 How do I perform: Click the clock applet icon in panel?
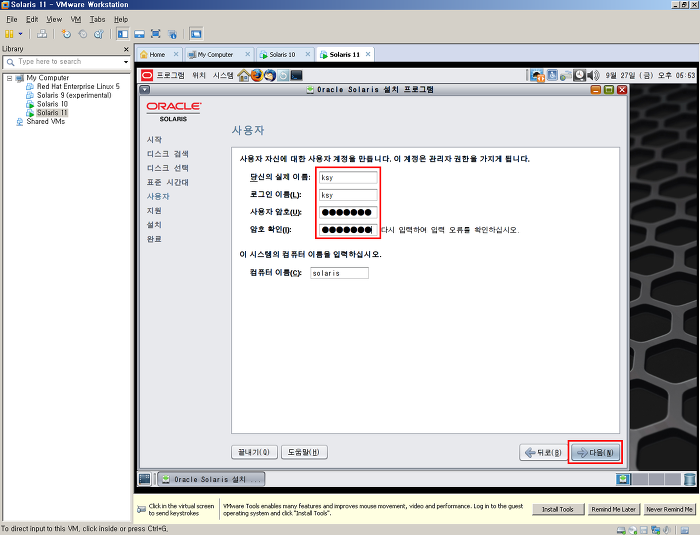click(x=579, y=75)
